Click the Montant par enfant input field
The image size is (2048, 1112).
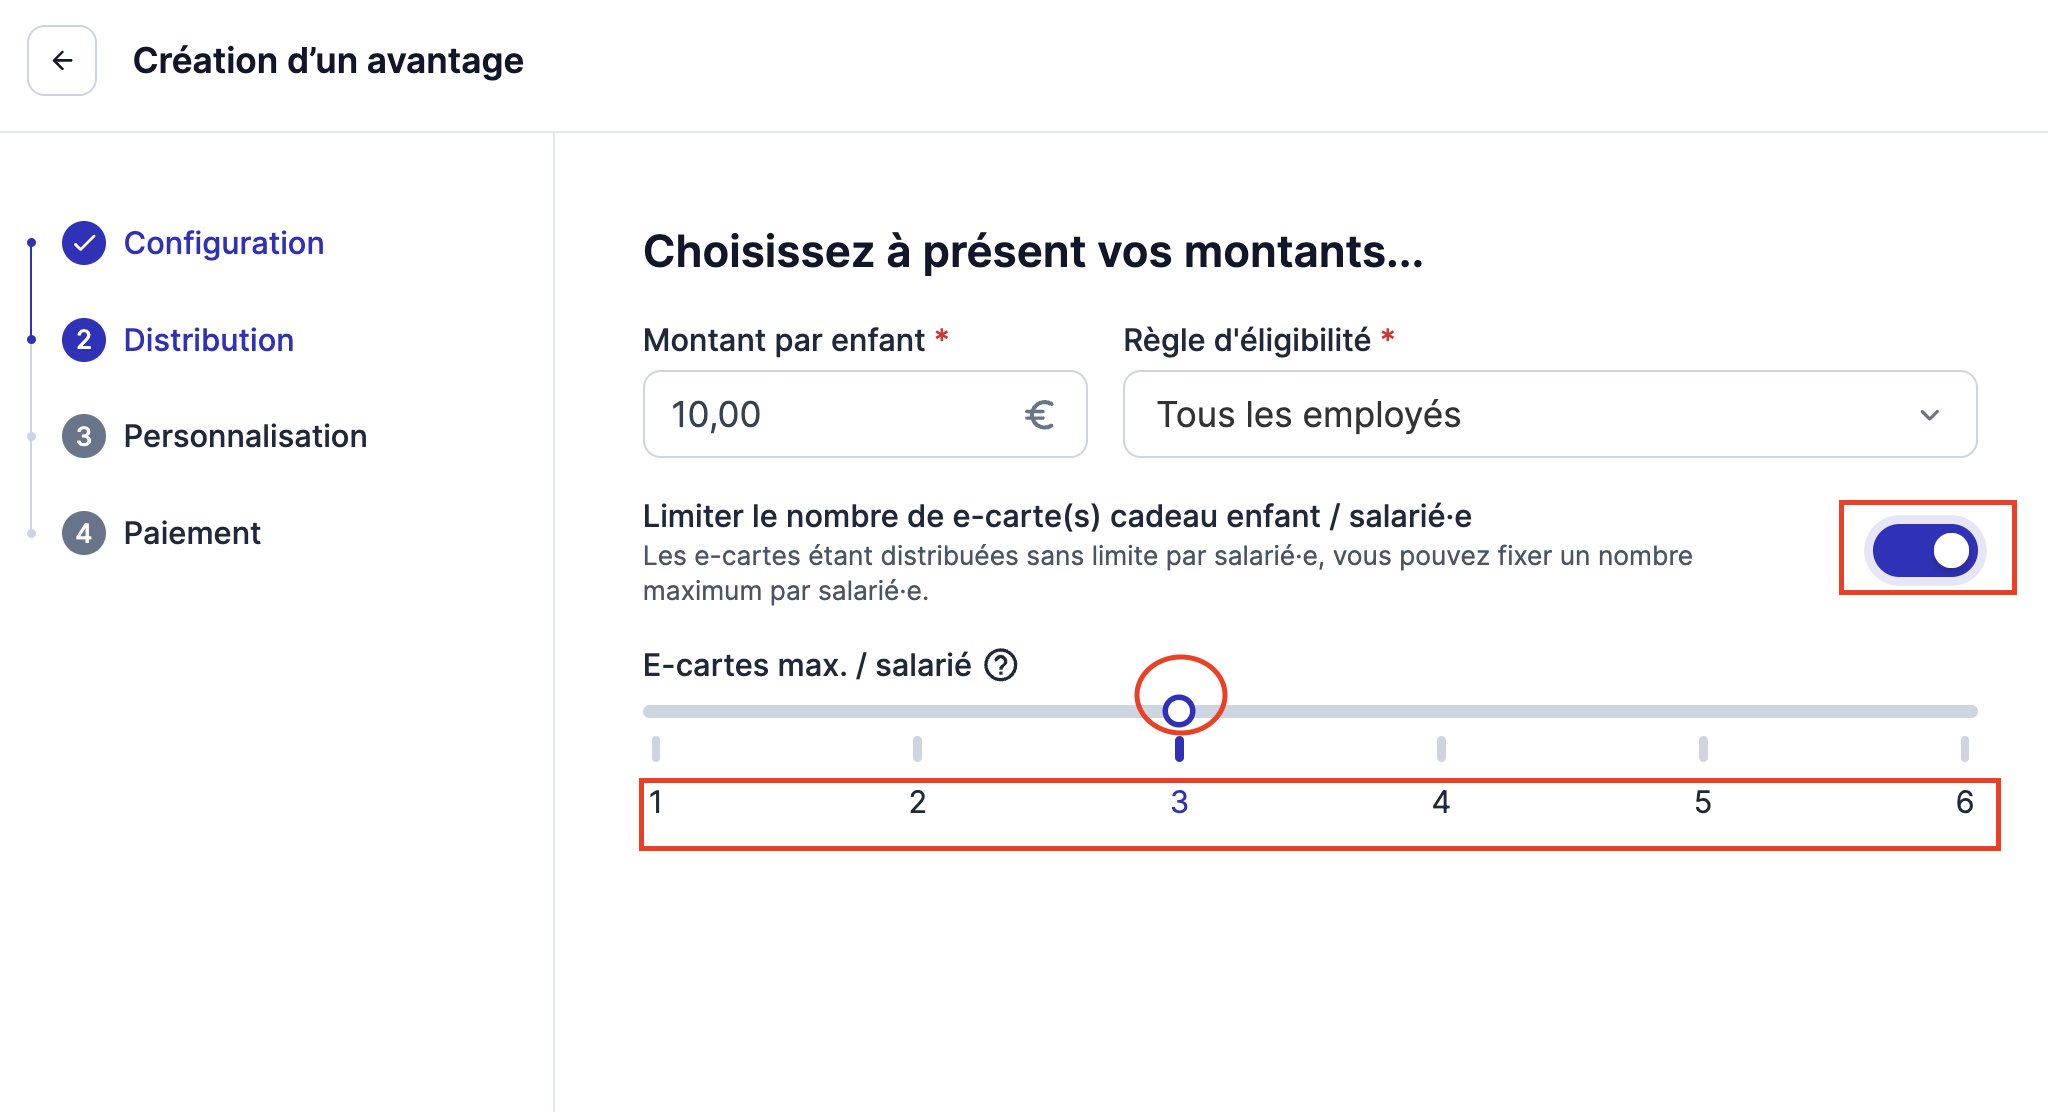865,414
